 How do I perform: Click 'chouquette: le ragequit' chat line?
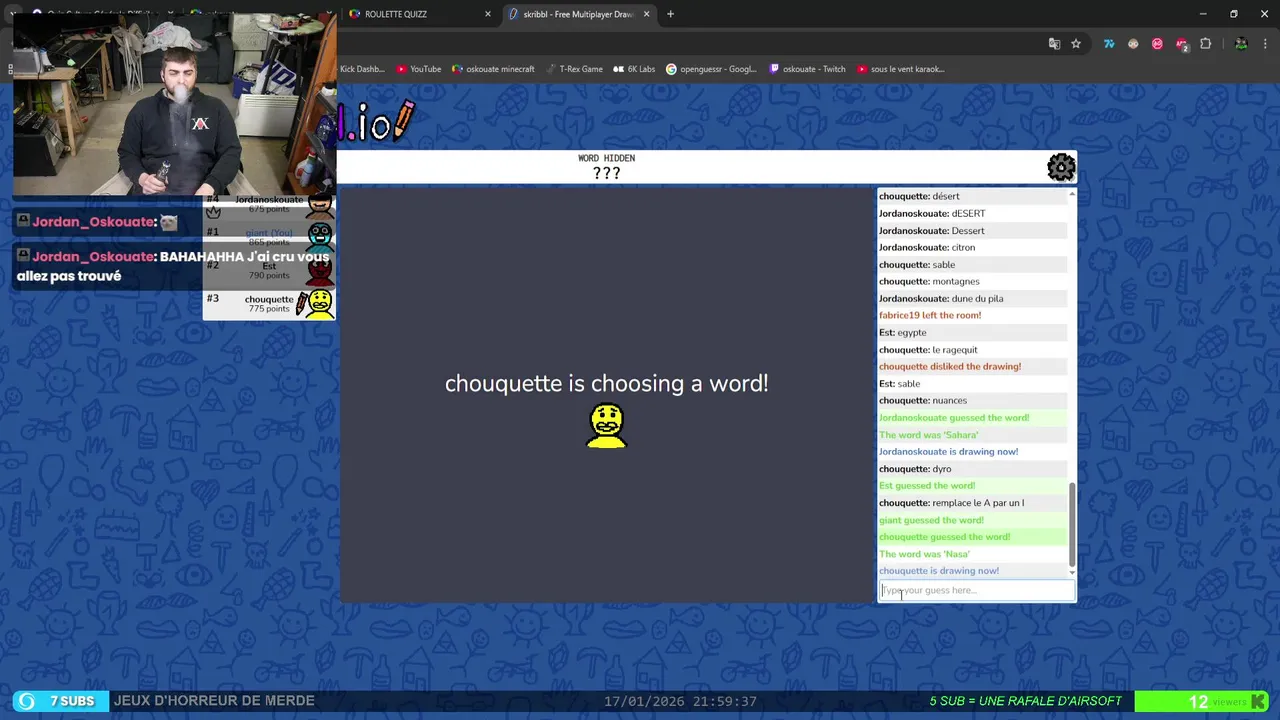coord(928,350)
